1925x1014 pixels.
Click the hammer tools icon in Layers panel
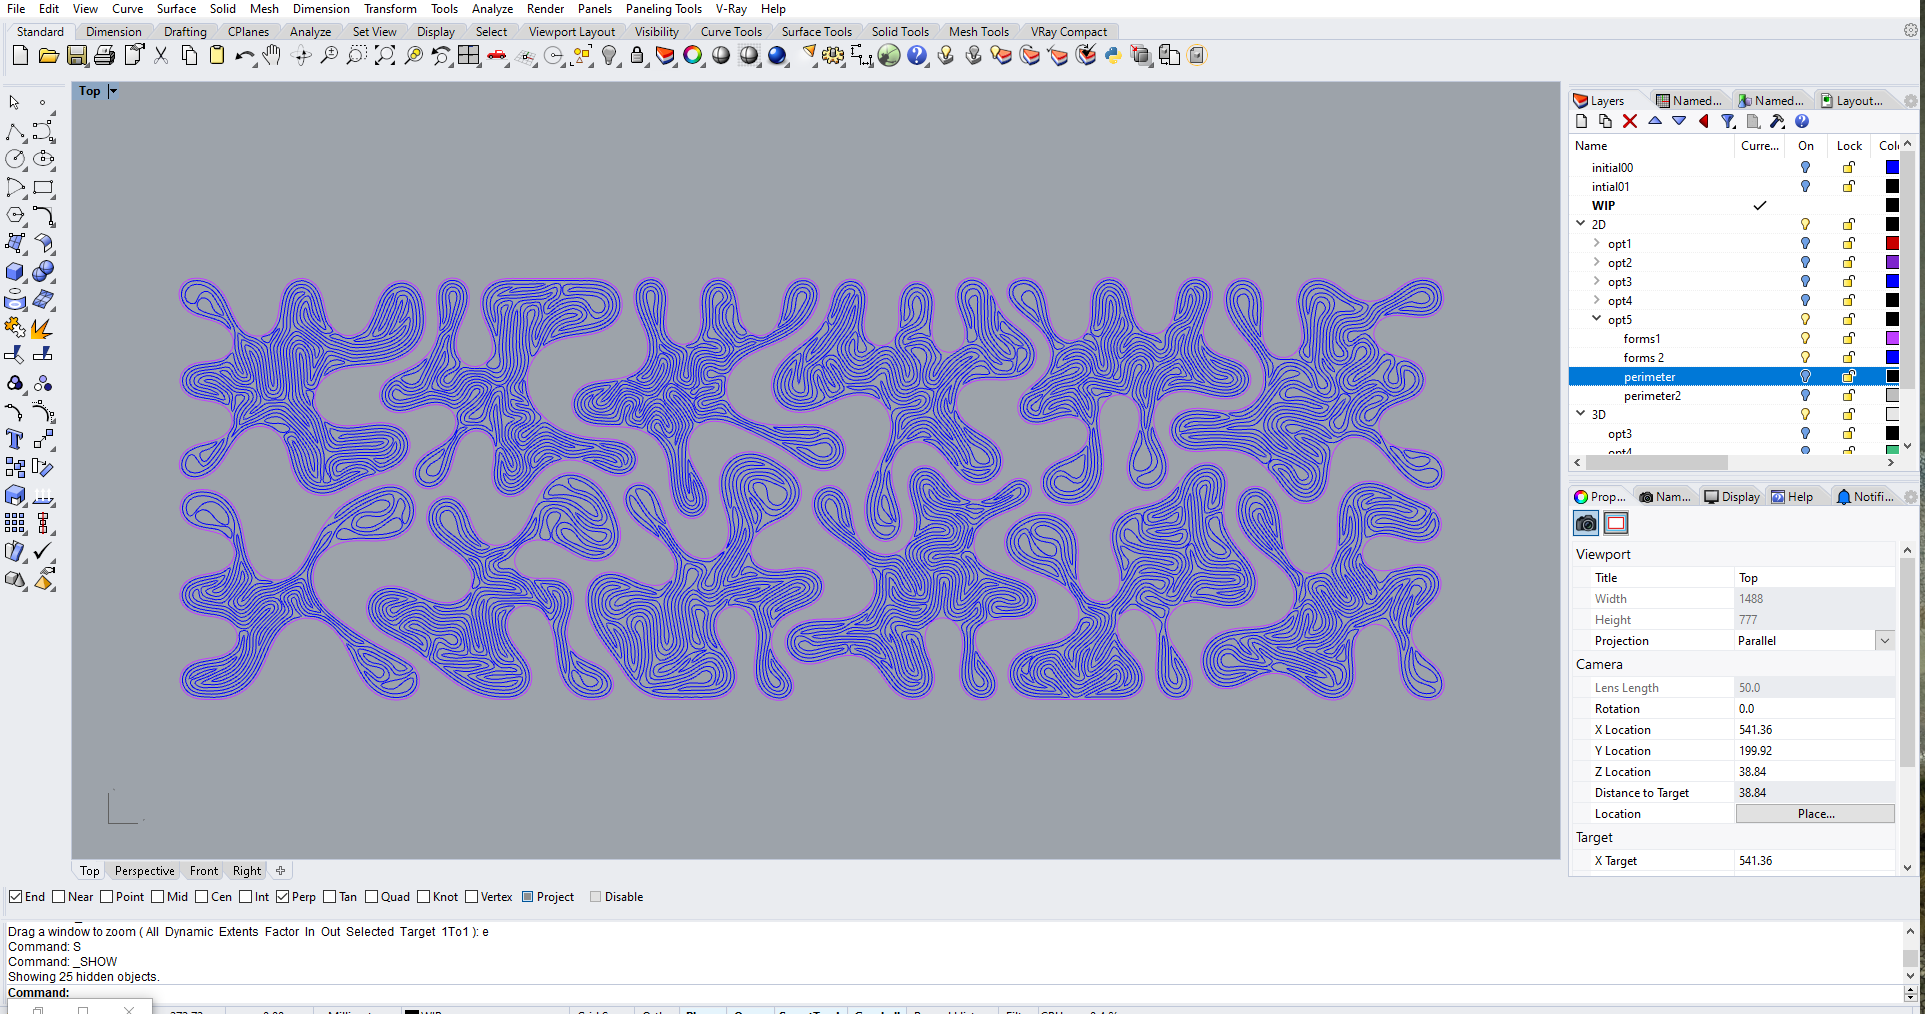pyautogui.click(x=1777, y=122)
